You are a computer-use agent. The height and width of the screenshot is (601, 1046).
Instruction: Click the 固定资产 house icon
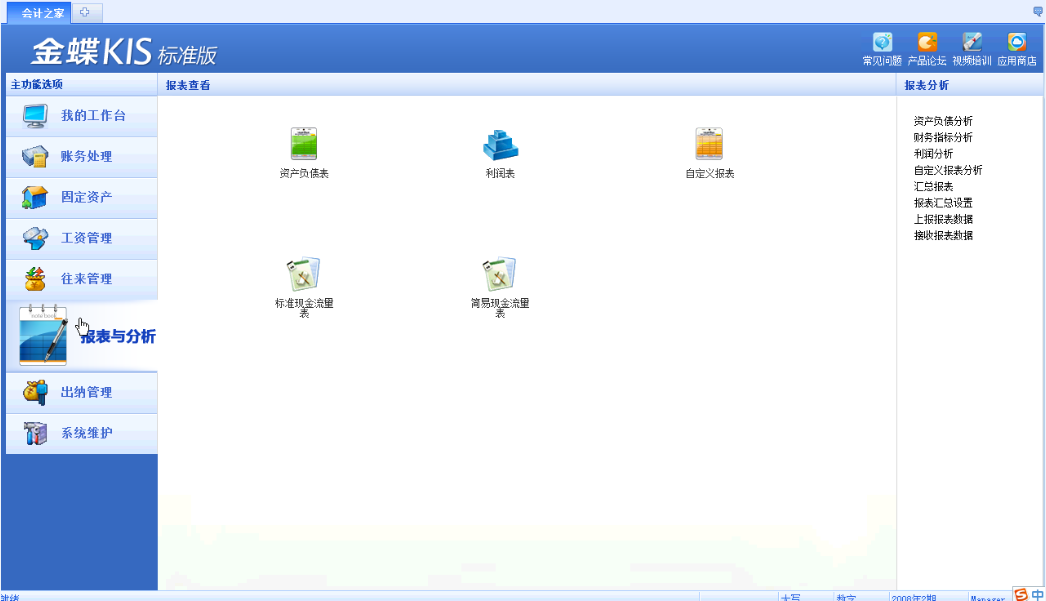point(35,197)
